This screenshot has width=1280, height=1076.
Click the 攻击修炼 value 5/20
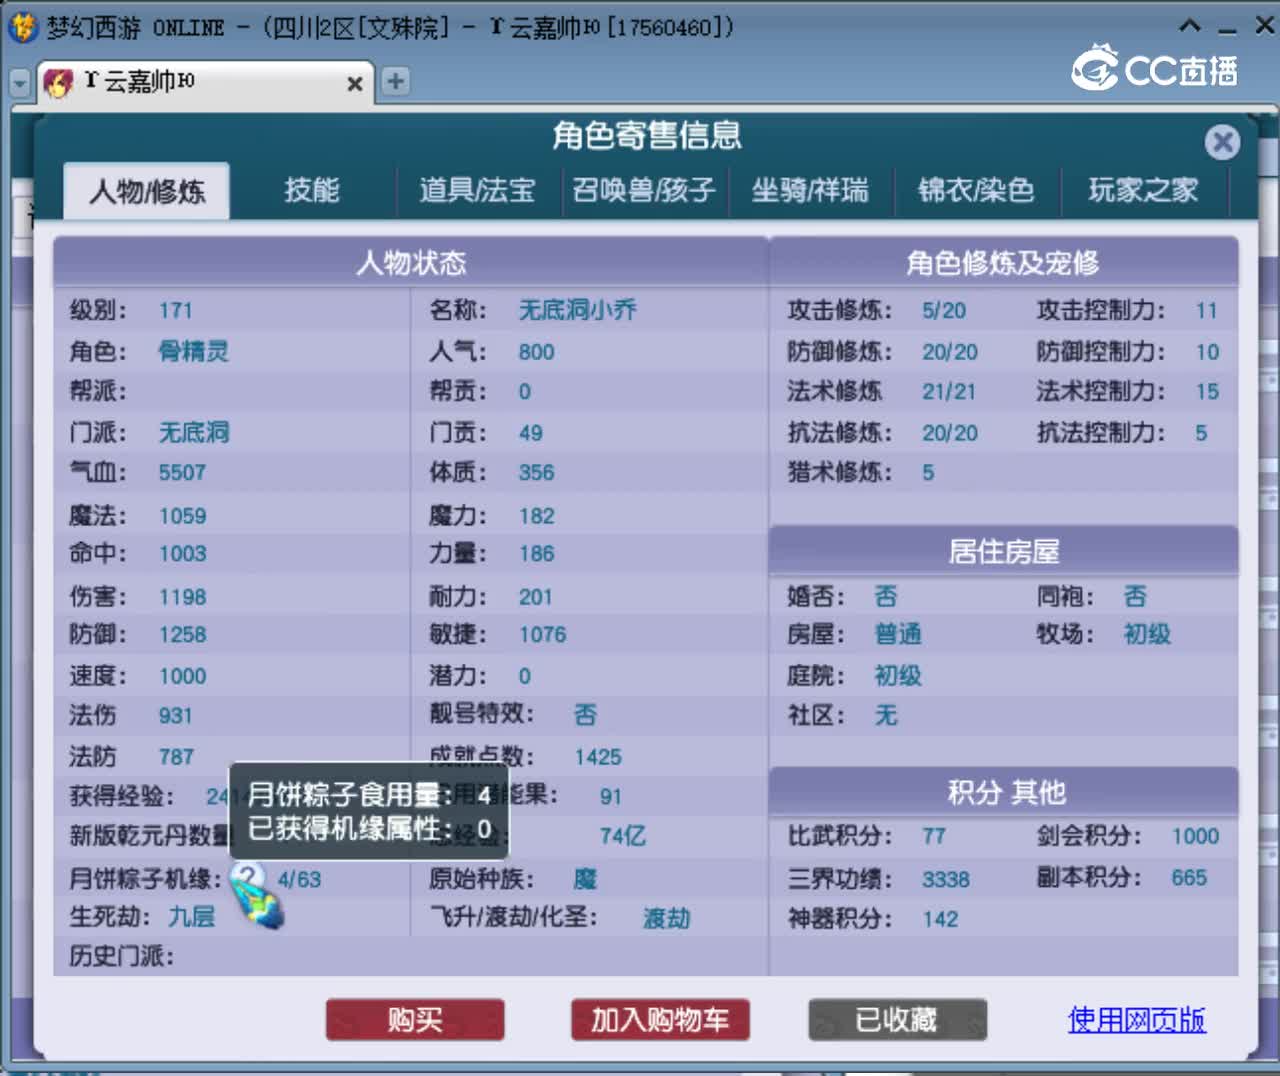(x=944, y=311)
